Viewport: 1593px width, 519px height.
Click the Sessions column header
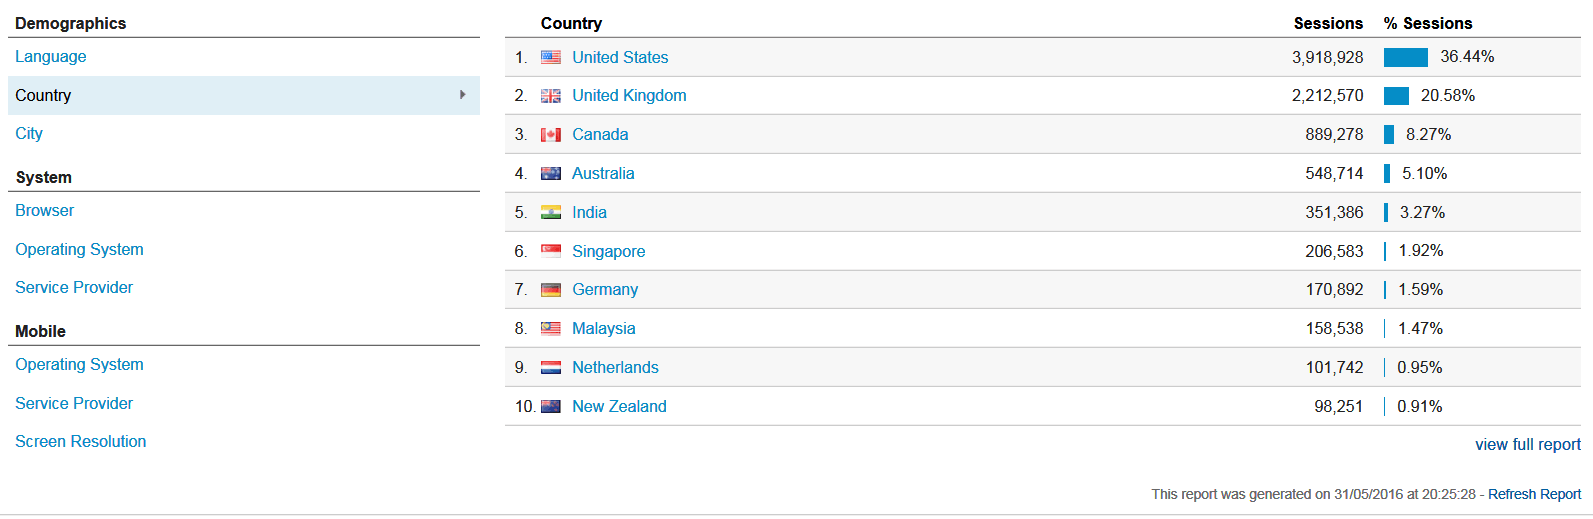coord(1328,23)
